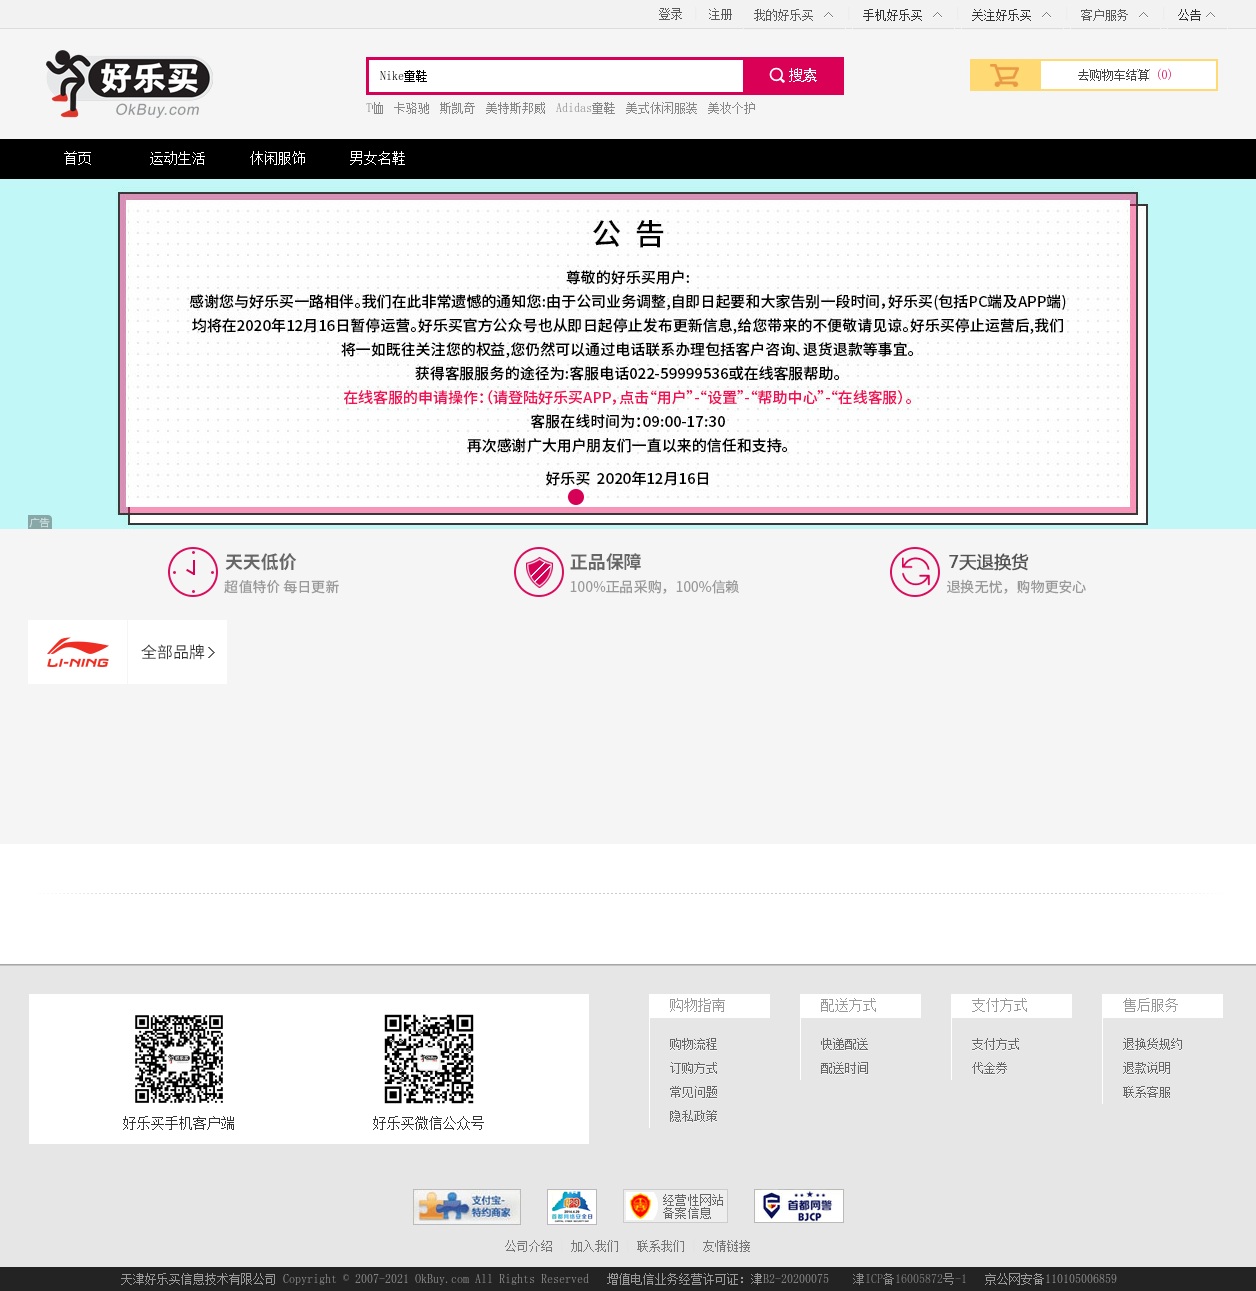The image size is (1256, 1291).
Task: Open 常见问题 footer link
Action: [x=693, y=1092]
